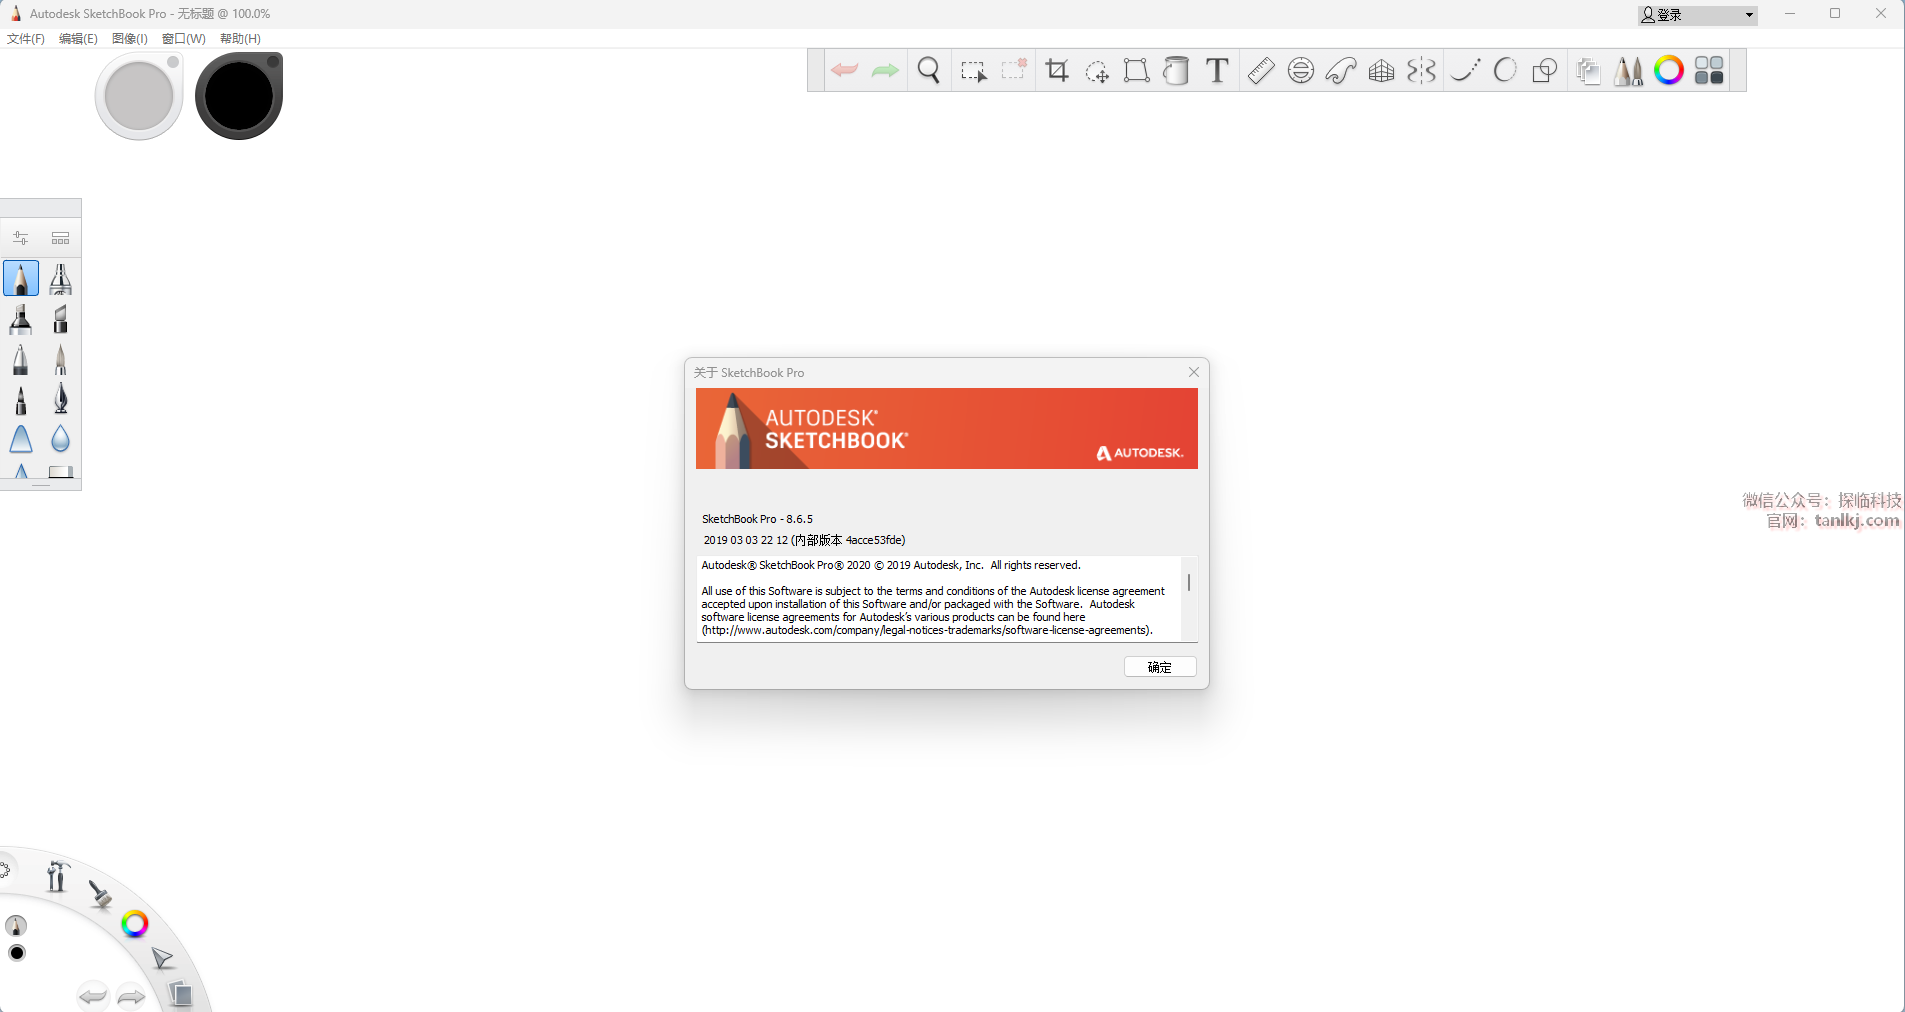The width and height of the screenshot is (1905, 1012).
Task: Click the Undo arrow in the top toolbar
Action: click(x=845, y=70)
